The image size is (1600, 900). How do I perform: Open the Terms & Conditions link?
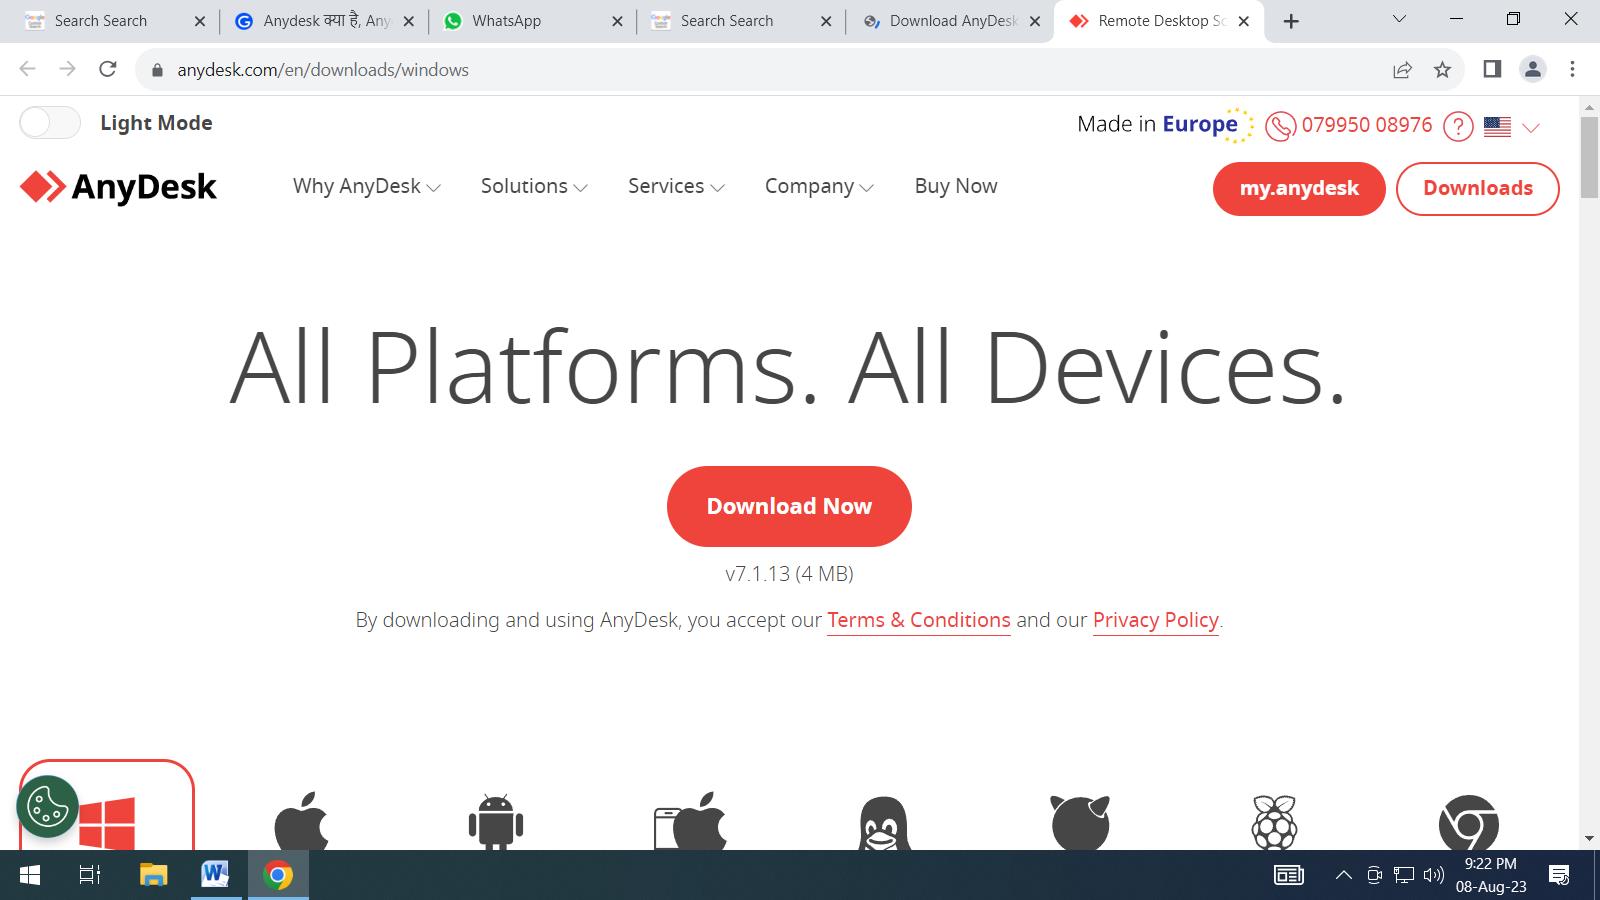click(x=918, y=620)
